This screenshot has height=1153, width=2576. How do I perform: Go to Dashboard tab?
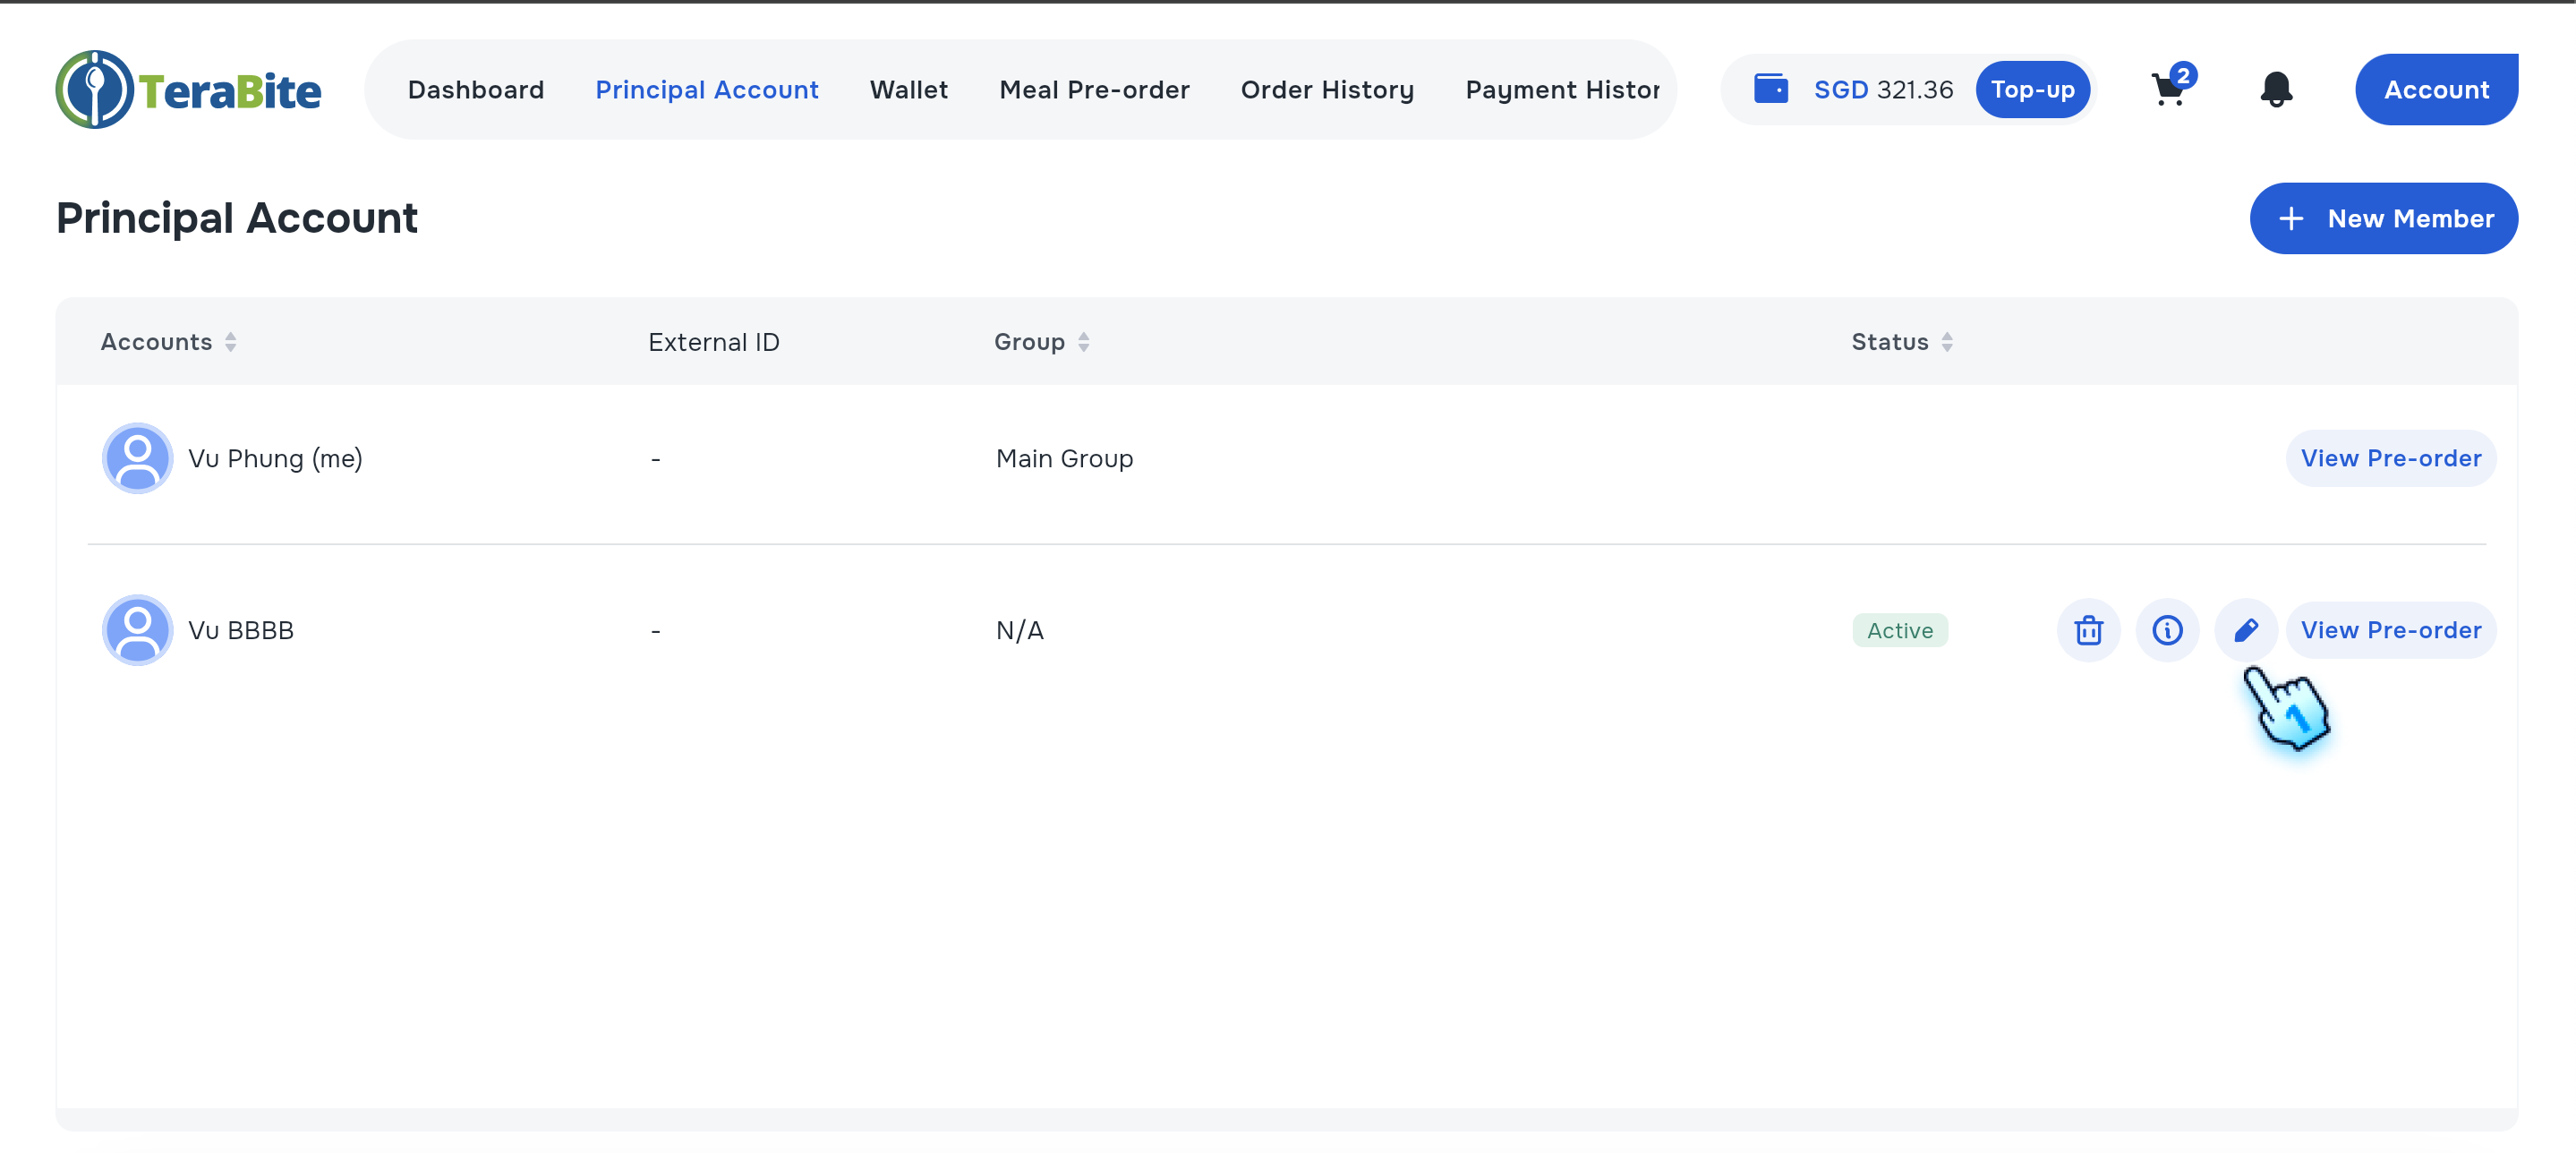click(475, 90)
